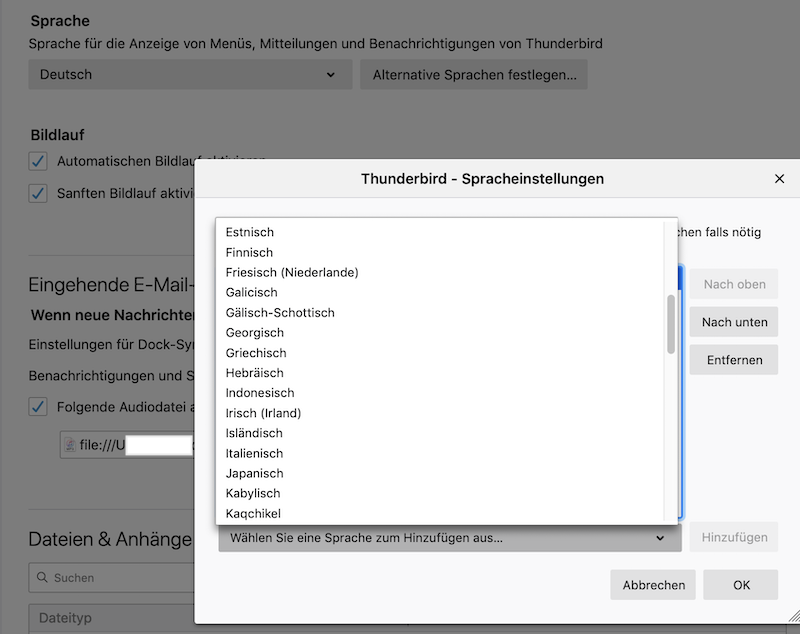Viewport: 800px width, 634px height.
Task: Cancel the dialog with Abbrechen
Action: coord(653,585)
